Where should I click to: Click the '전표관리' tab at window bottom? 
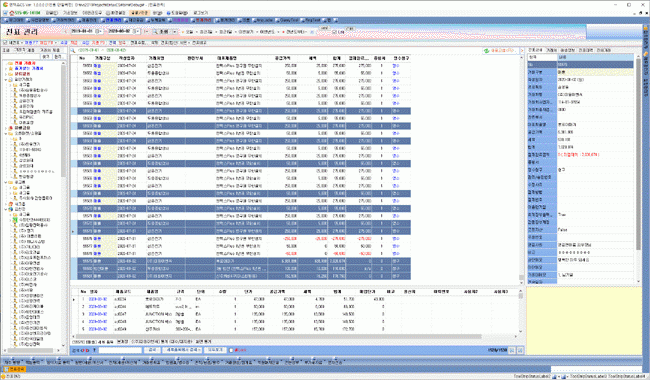(x=15, y=369)
